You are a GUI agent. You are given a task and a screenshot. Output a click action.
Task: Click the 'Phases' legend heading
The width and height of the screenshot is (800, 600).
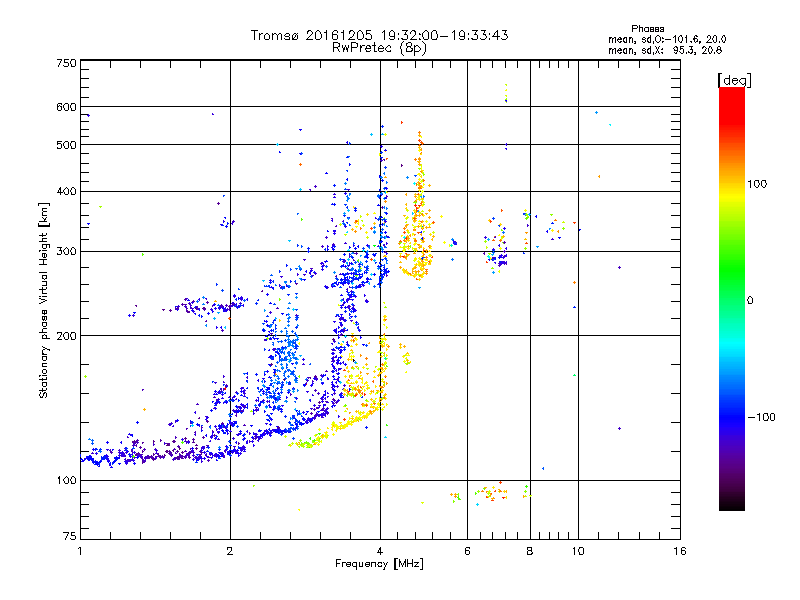647,29
